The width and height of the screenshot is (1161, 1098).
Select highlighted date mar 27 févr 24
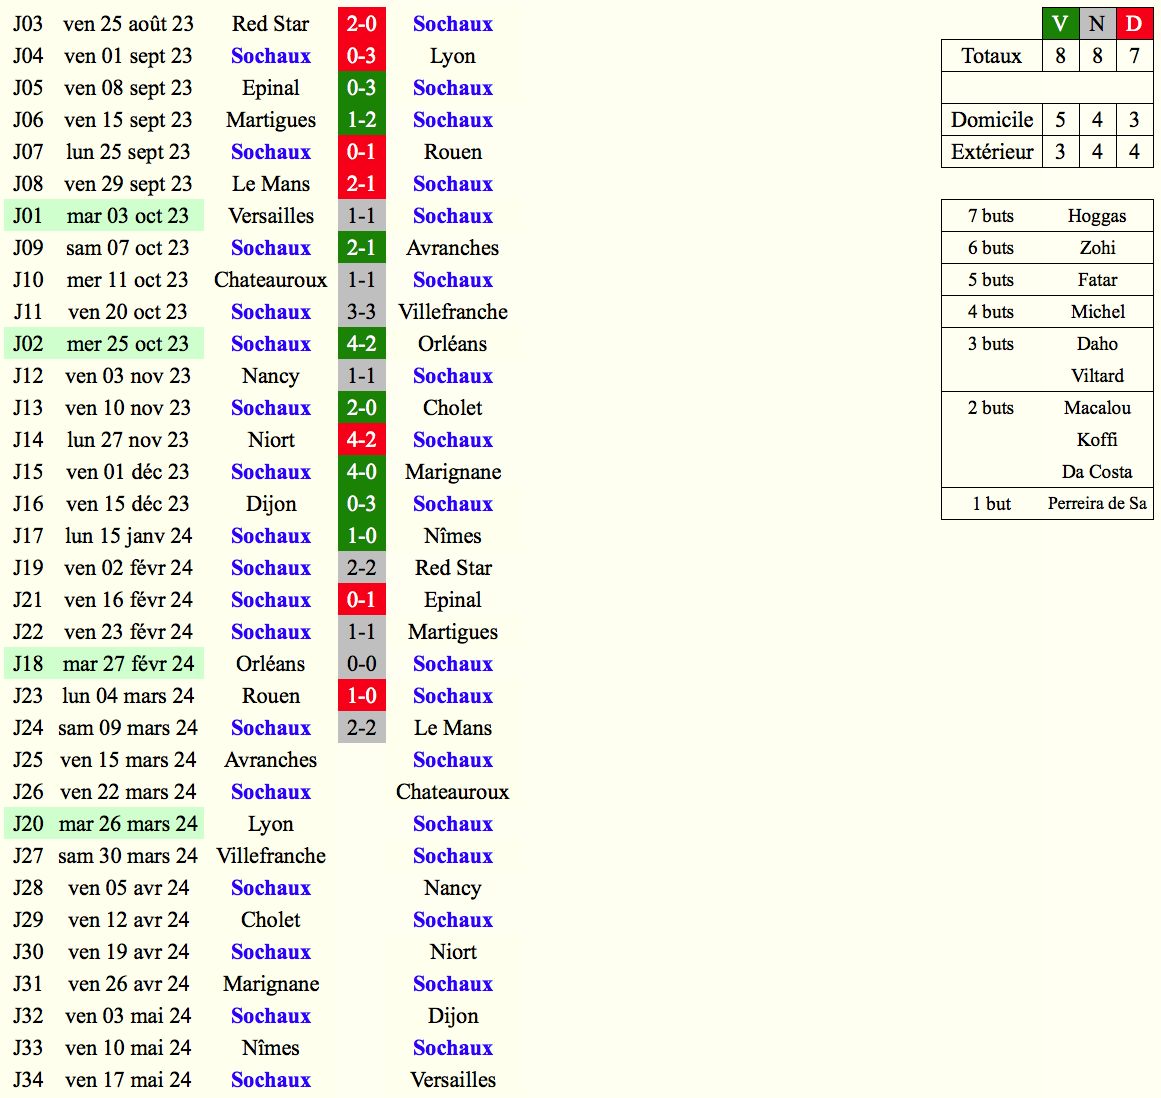(x=128, y=663)
